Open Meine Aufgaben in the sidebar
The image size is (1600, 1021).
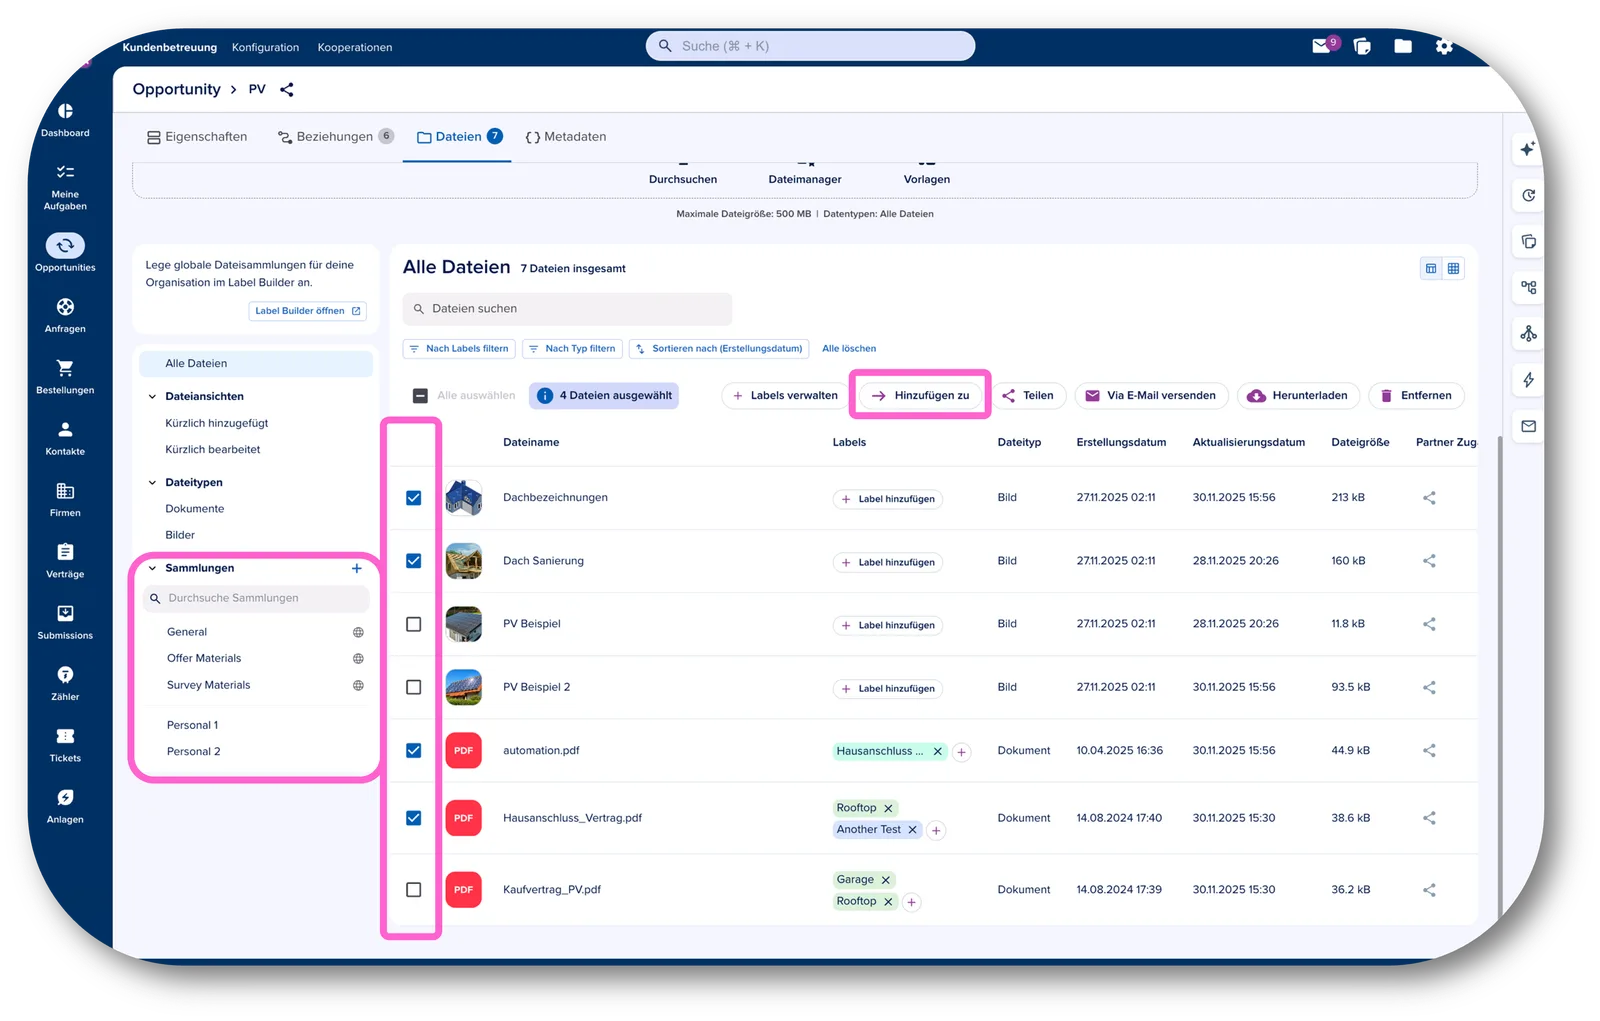pos(65,187)
